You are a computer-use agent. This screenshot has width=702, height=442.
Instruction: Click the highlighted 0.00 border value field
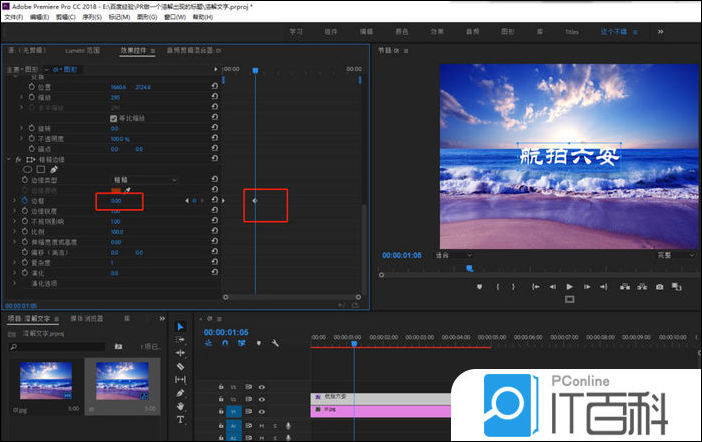[x=116, y=201]
